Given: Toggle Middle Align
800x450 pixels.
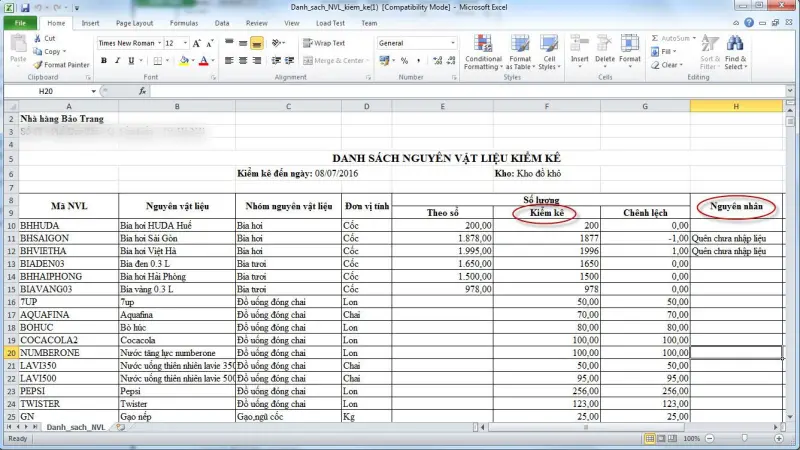Looking at the screenshot, I should click(x=243, y=43).
